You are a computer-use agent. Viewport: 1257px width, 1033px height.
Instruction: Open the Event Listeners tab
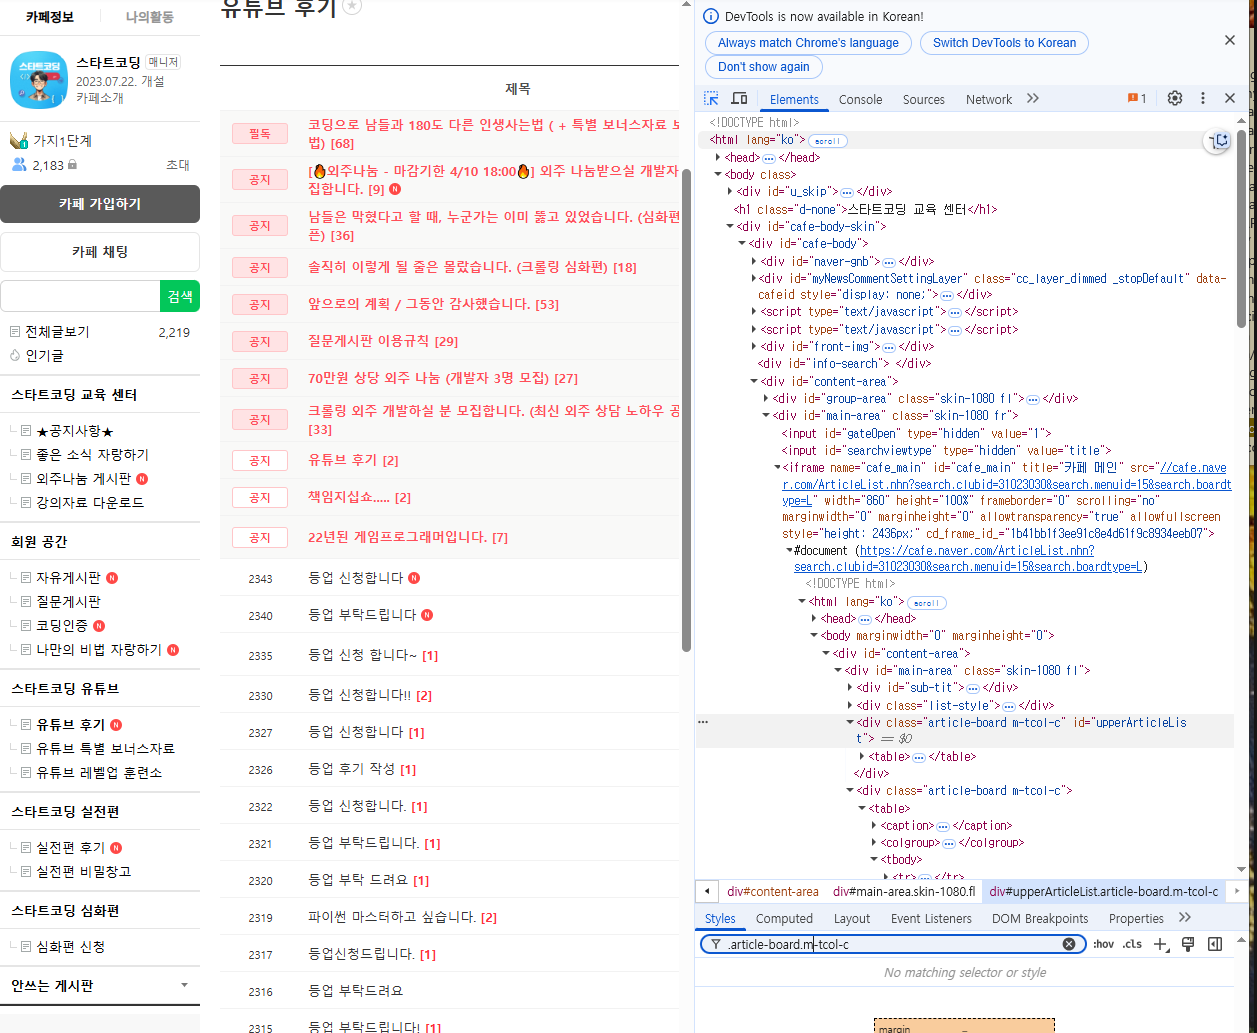pos(931,918)
